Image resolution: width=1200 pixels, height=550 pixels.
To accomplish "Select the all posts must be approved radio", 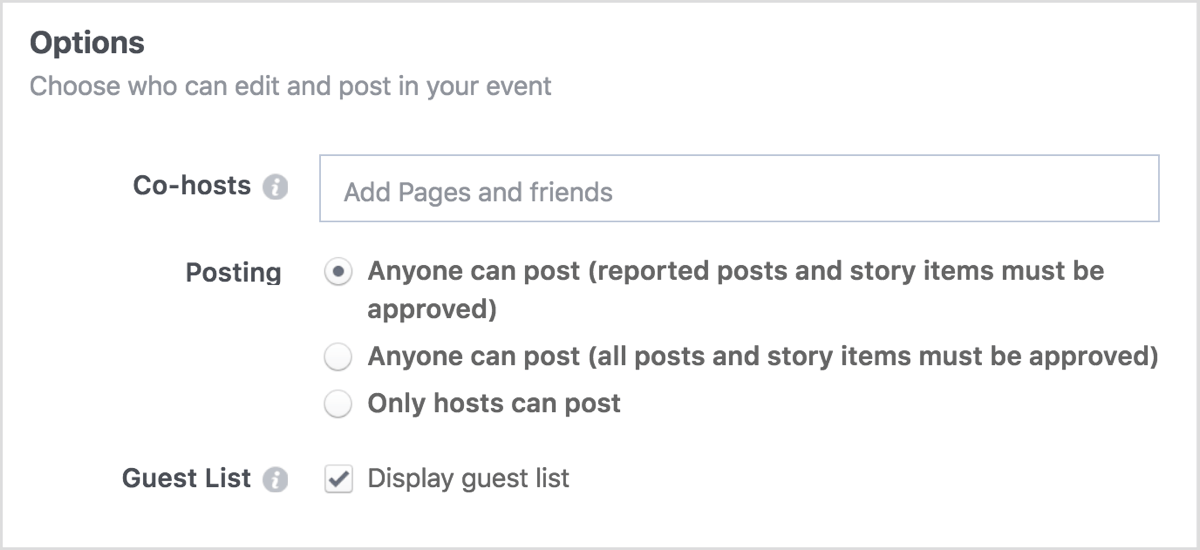I will [339, 357].
